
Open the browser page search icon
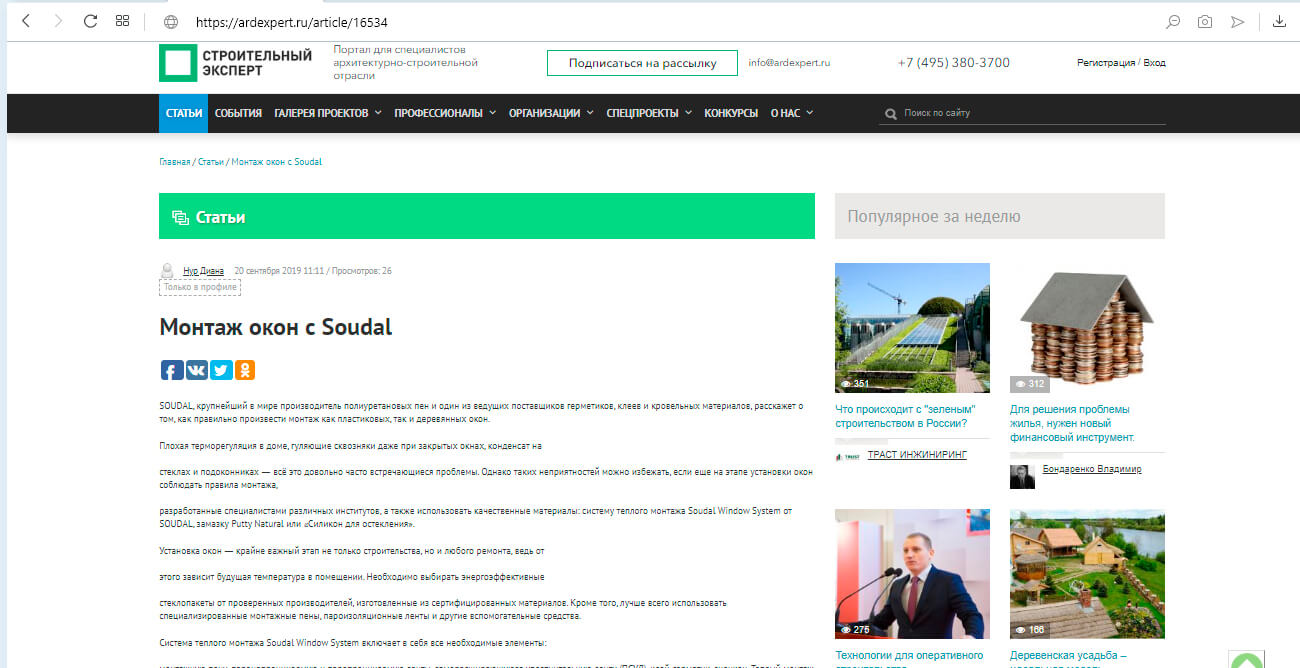pos(1173,21)
